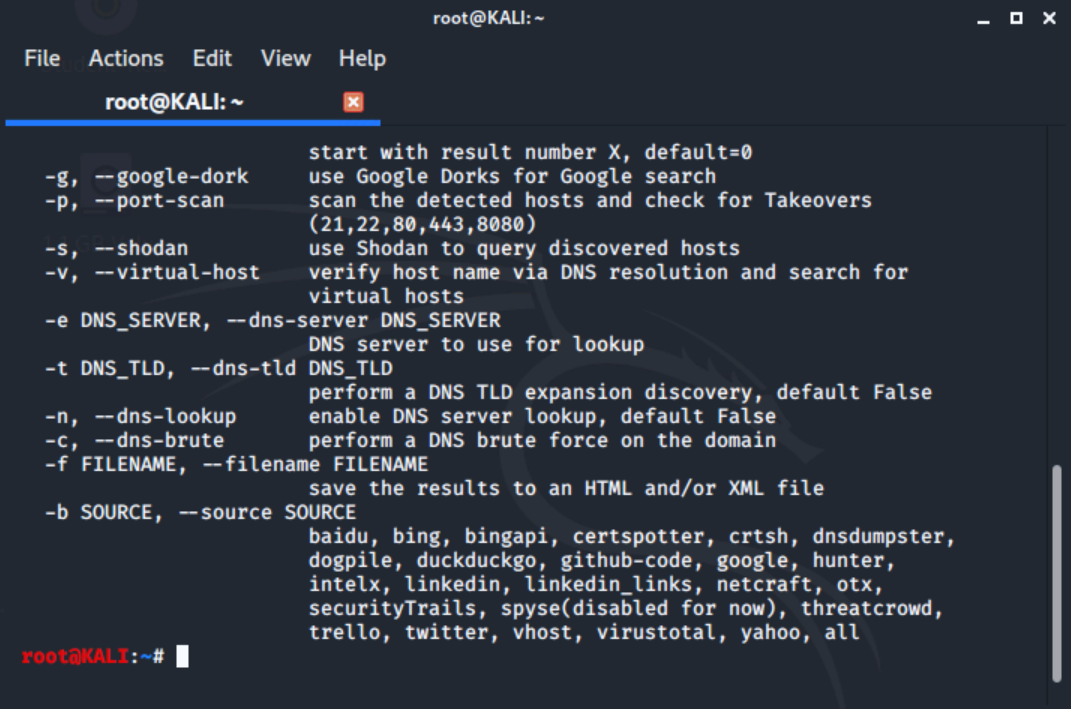
Task: Close the terminal window
Action: pyautogui.click(x=1050, y=18)
